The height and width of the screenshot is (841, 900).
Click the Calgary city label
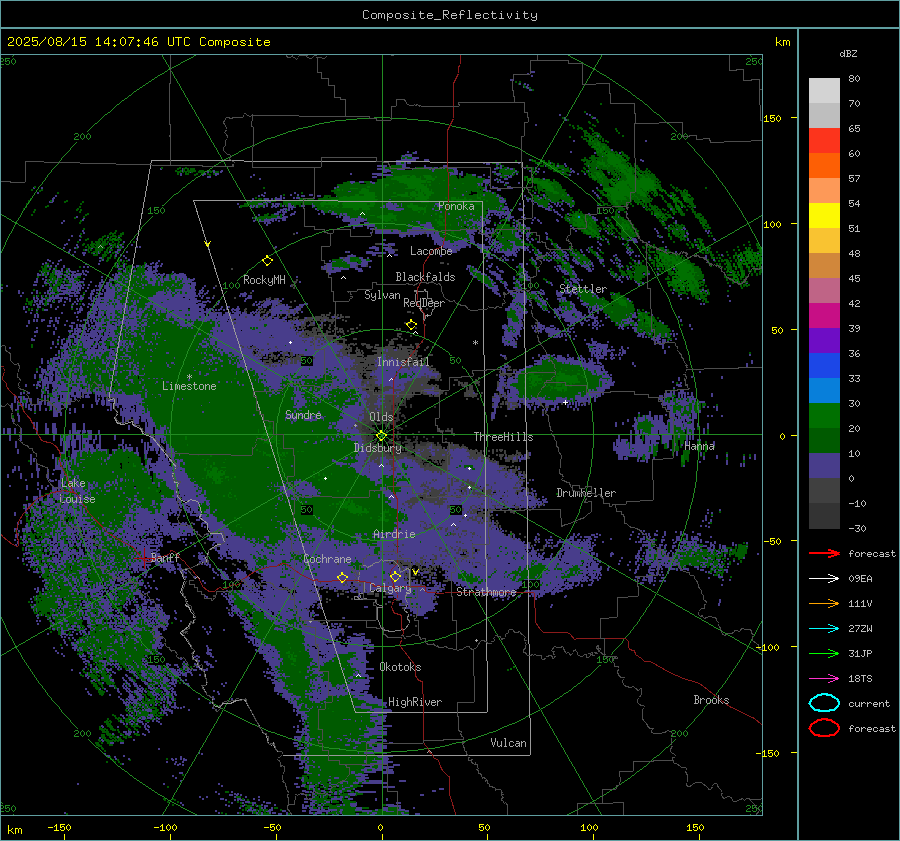(x=390, y=588)
